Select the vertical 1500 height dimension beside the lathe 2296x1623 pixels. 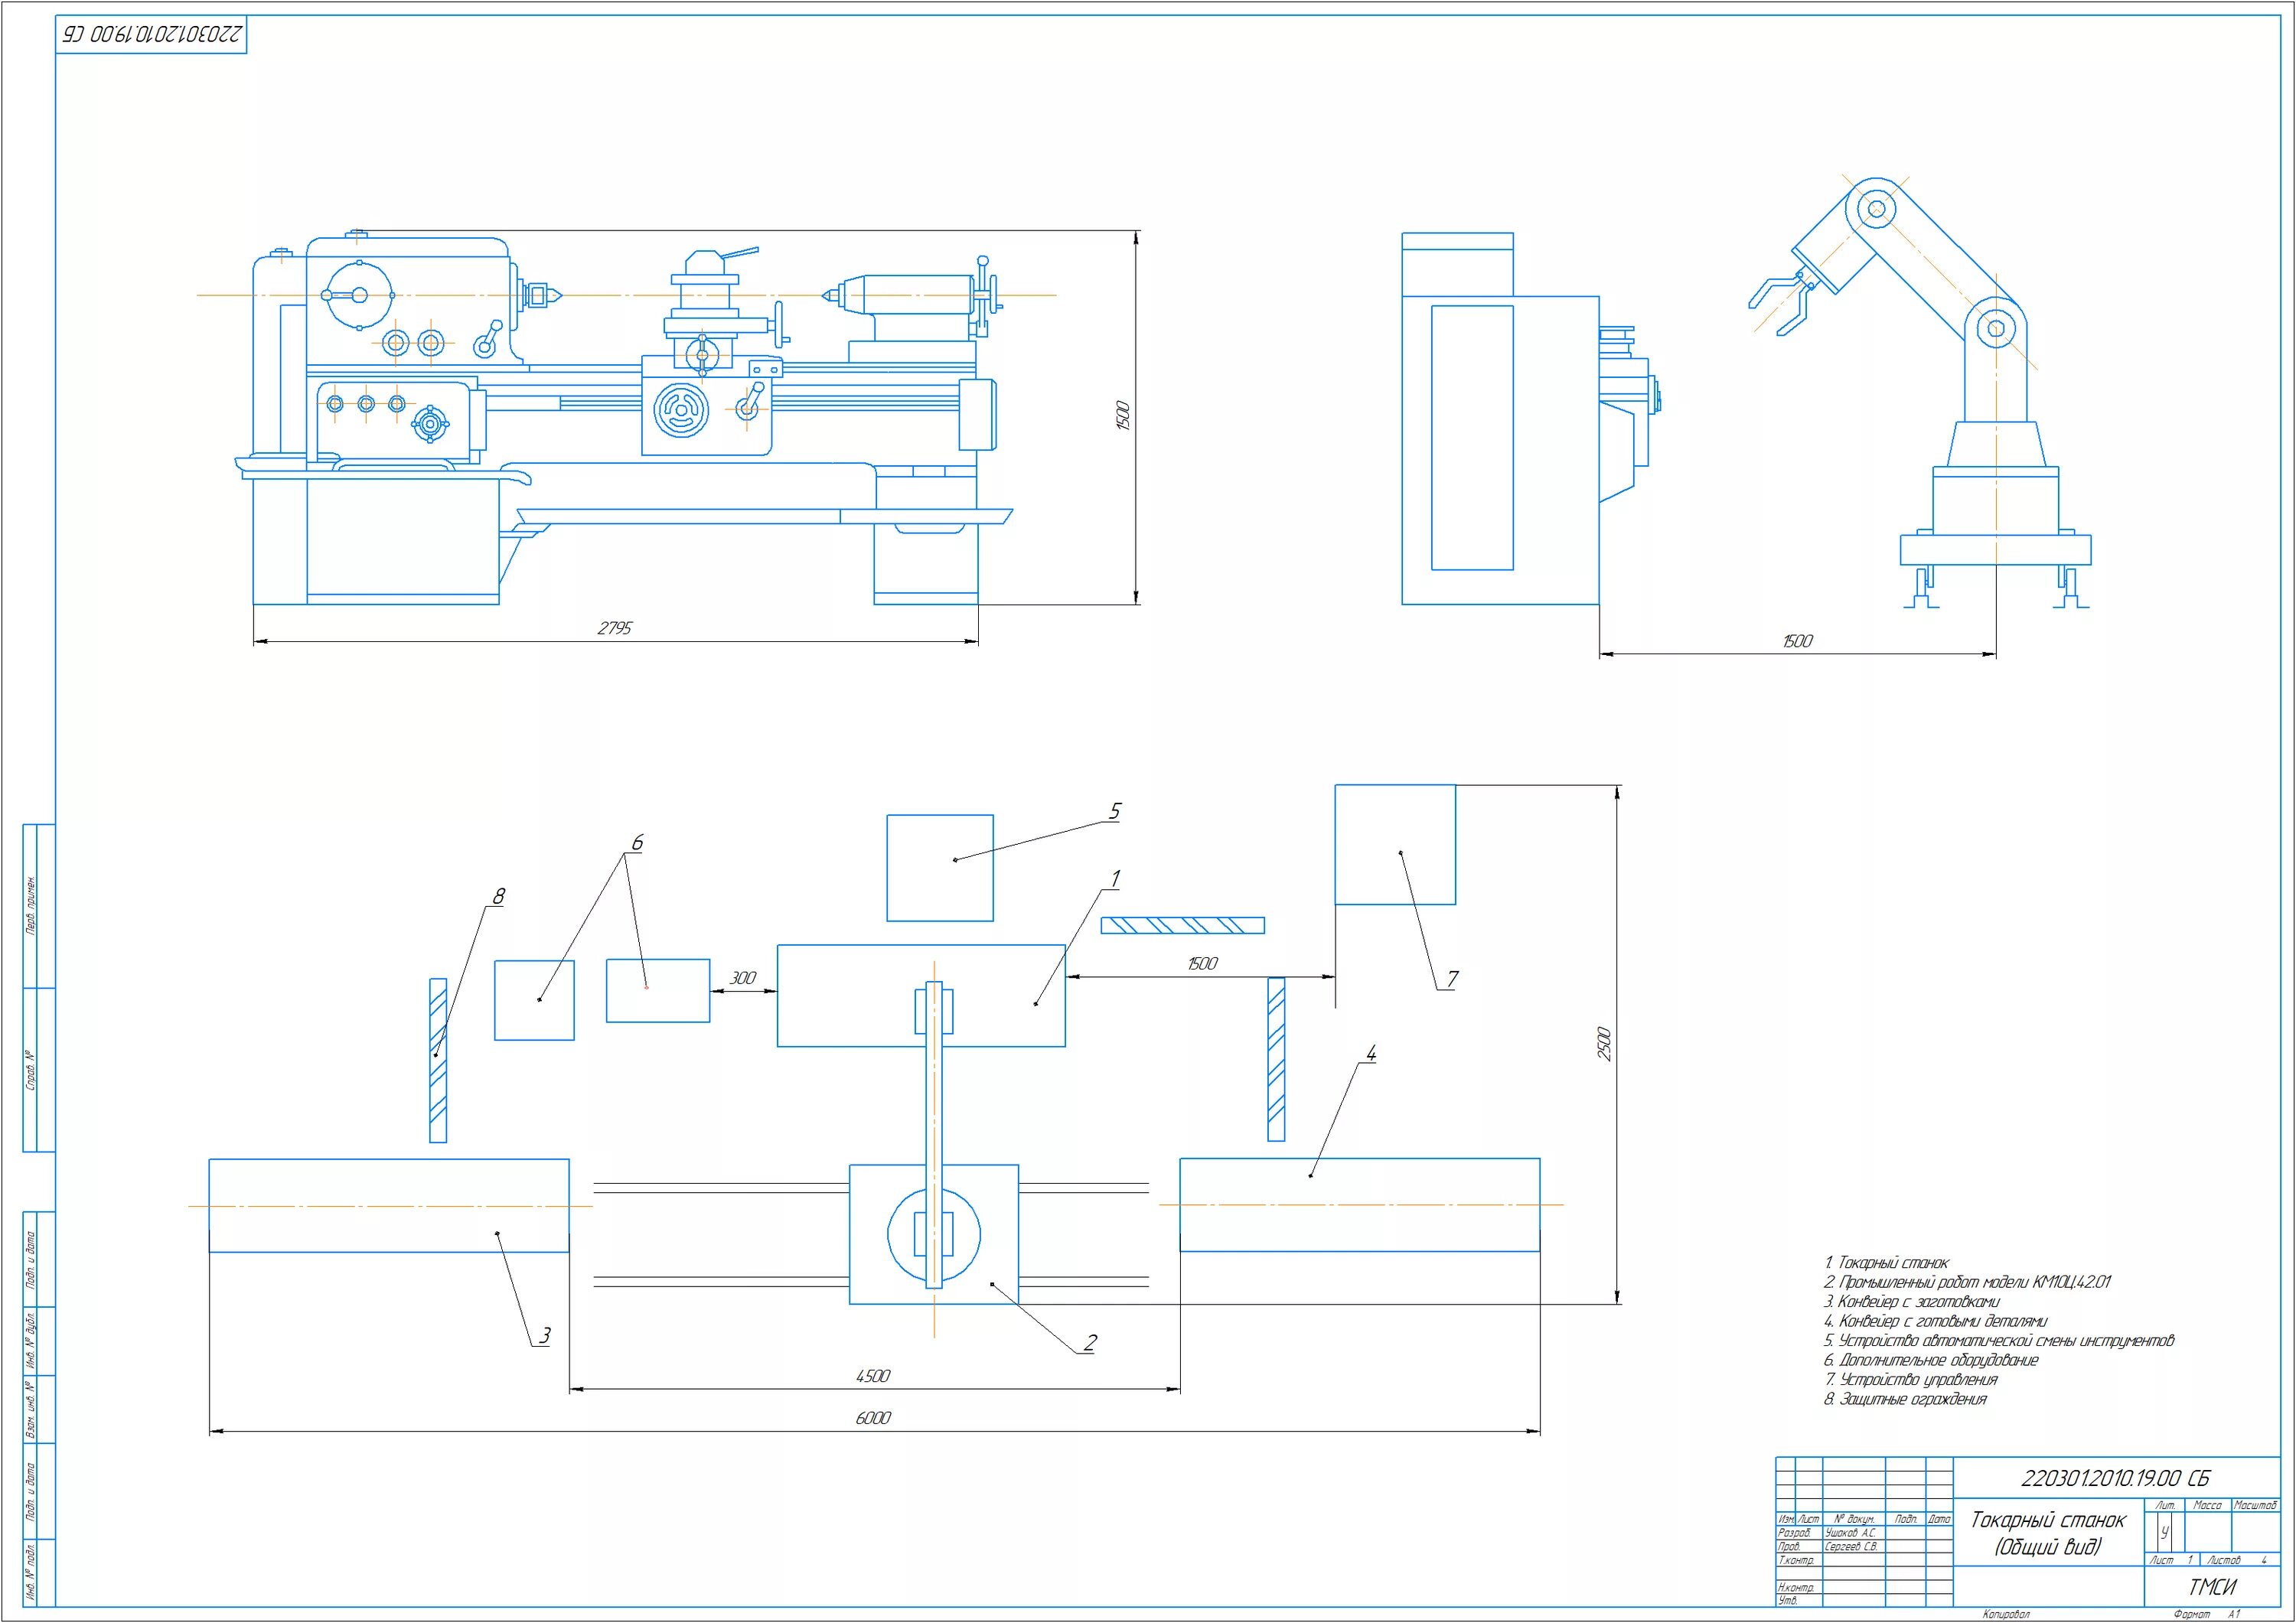click(x=1123, y=416)
